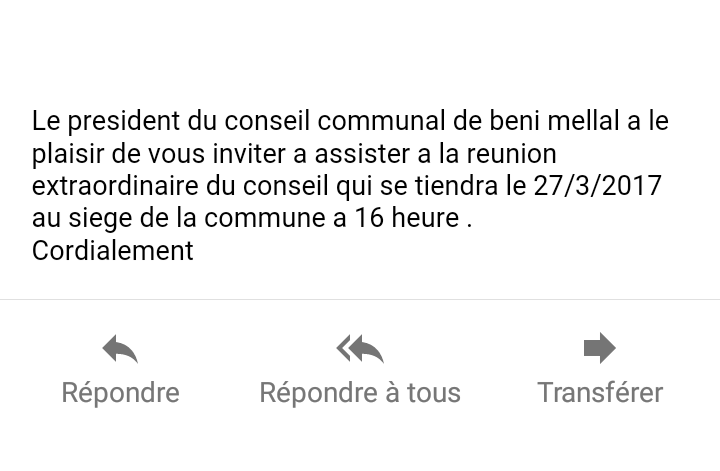Viewport: 720px width, 471px height.
Task: Click the text "16 heure" in the message
Action: tap(407, 218)
